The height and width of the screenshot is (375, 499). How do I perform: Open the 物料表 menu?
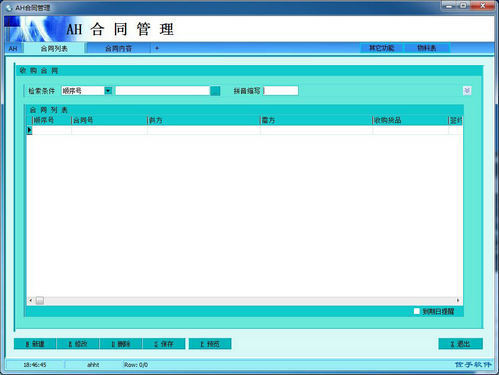tap(427, 48)
